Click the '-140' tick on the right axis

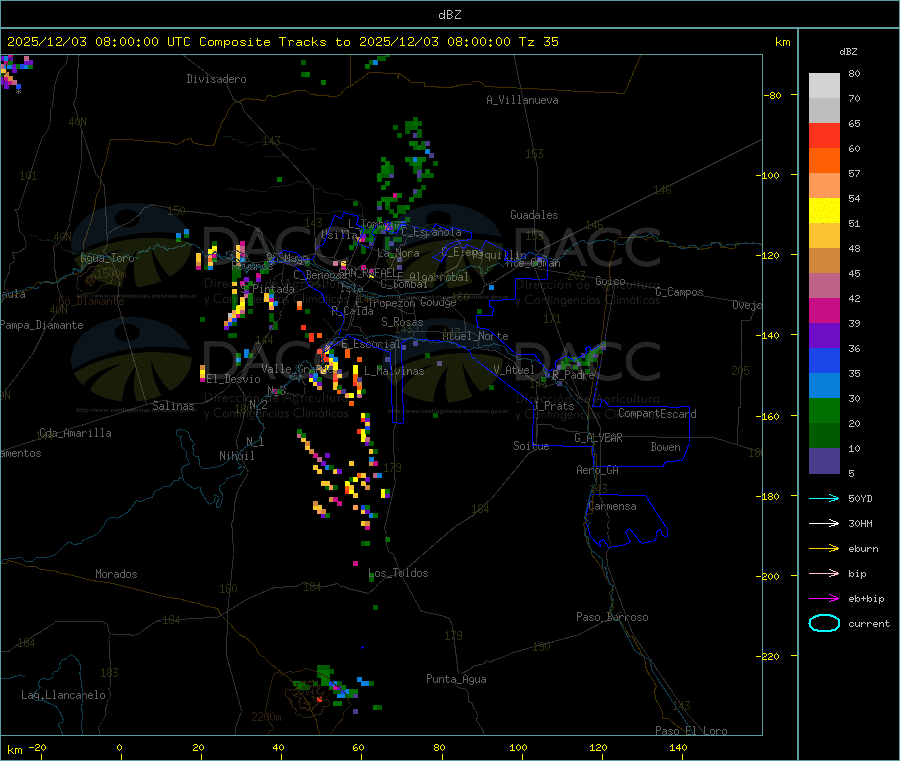(x=770, y=335)
